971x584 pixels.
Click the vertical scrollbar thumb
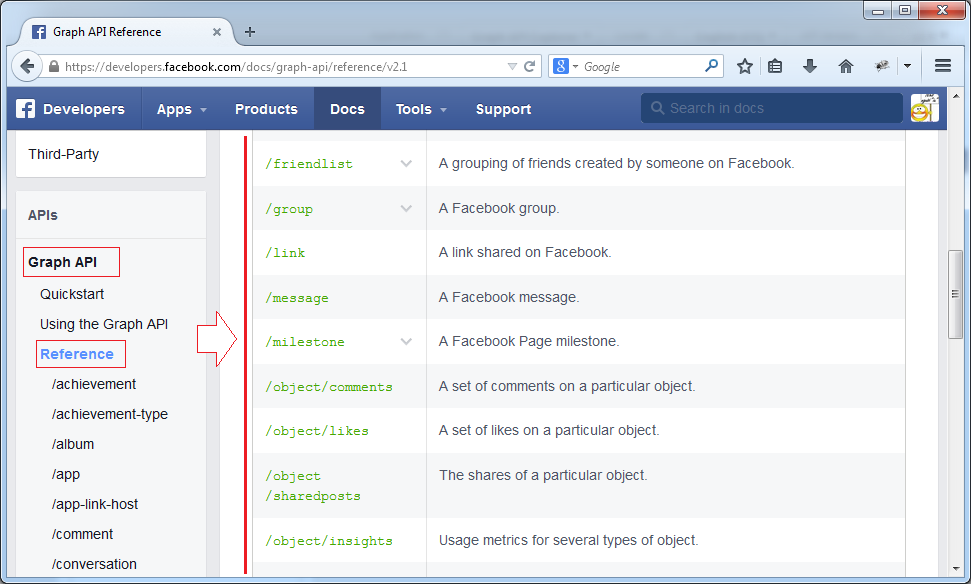tap(955, 294)
